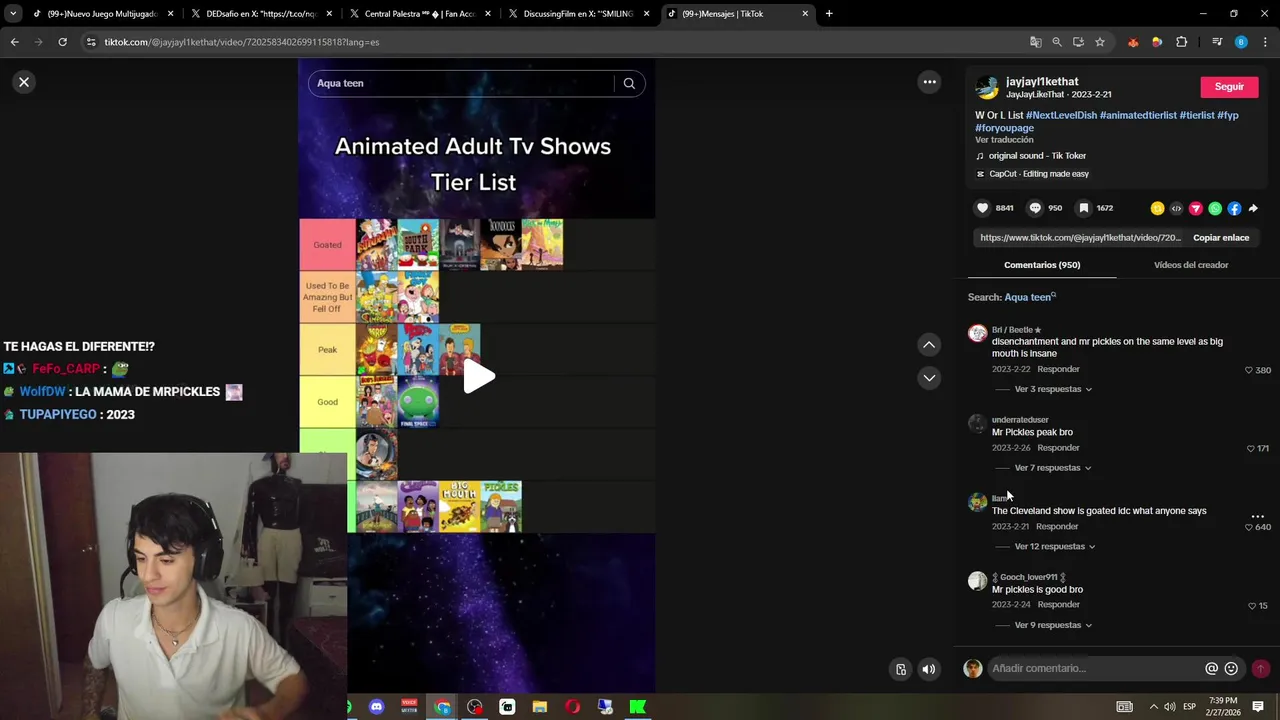
Task: Like the video using the heart icon
Action: click(982, 208)
